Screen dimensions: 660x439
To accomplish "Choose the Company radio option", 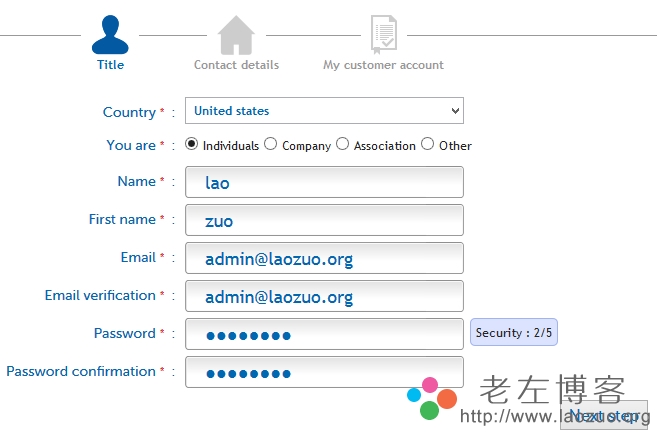I will tap(270, 144).
